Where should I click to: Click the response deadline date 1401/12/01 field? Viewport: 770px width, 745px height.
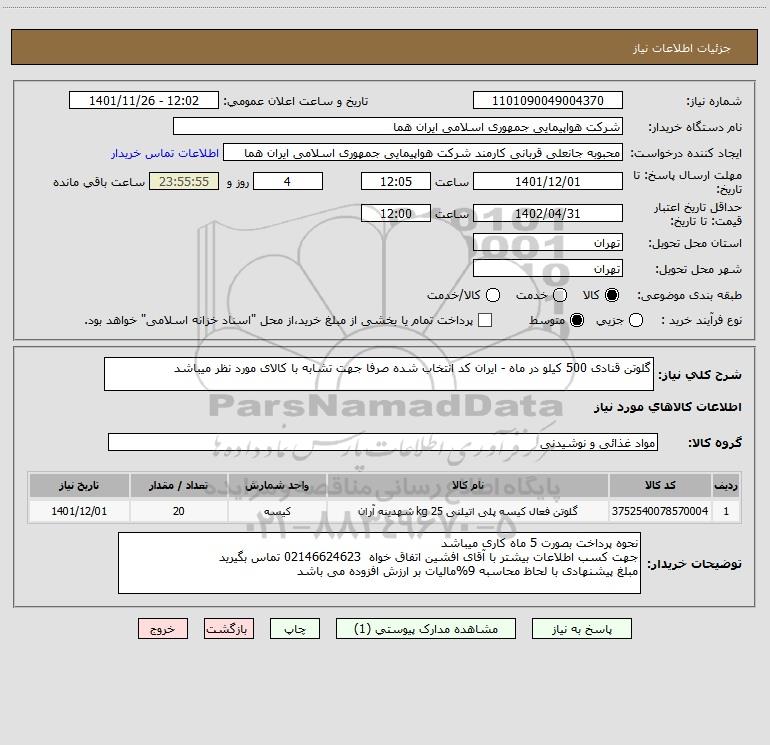pyautogui.click(x=548, y=182)
